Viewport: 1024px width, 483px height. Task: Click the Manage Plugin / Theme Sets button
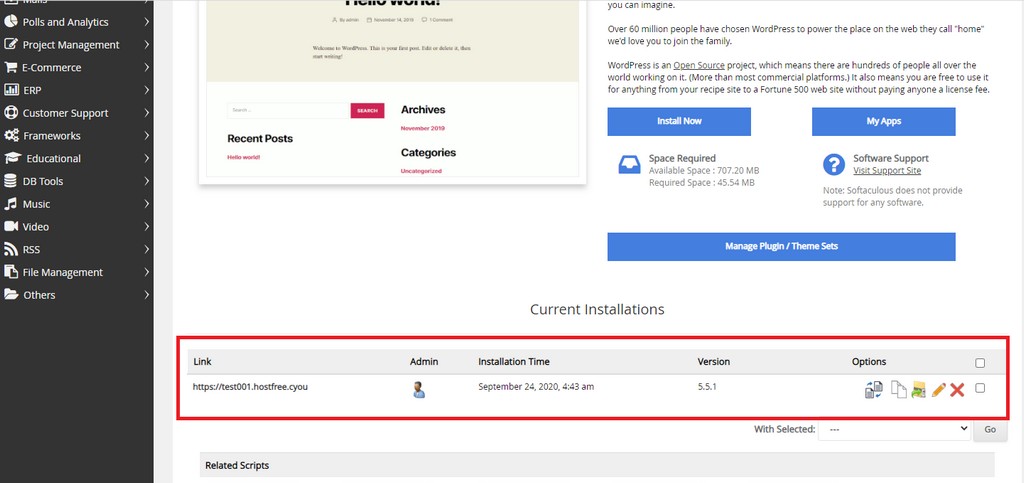point(781,246)
